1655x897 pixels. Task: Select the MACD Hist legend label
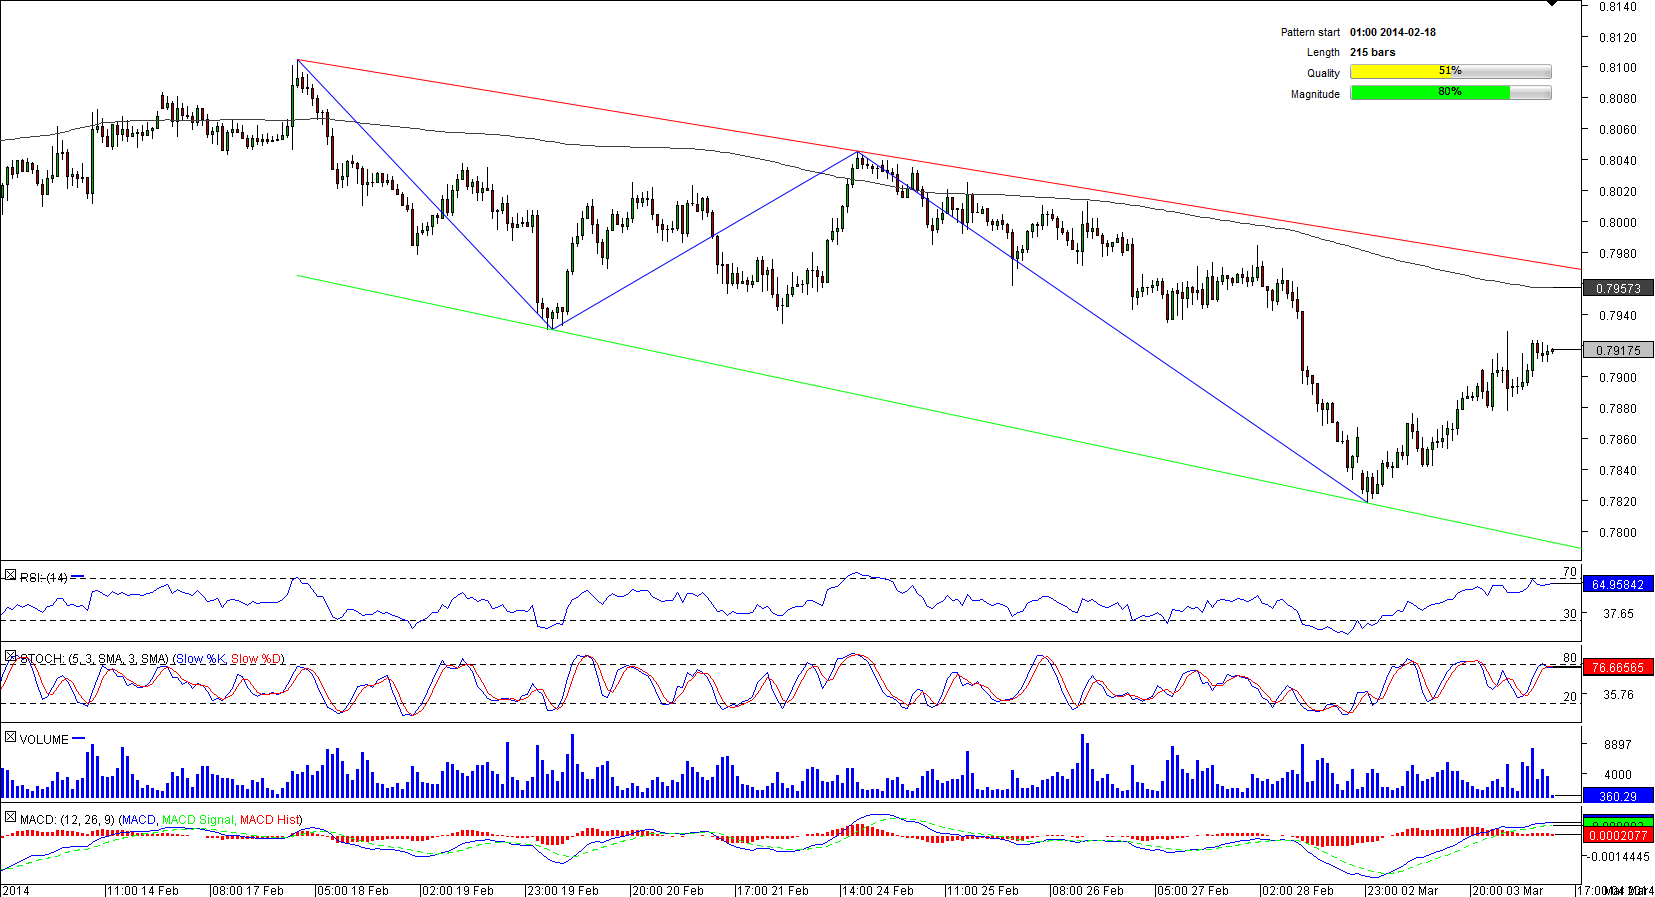pyautogui.click(x=269, y=820)
